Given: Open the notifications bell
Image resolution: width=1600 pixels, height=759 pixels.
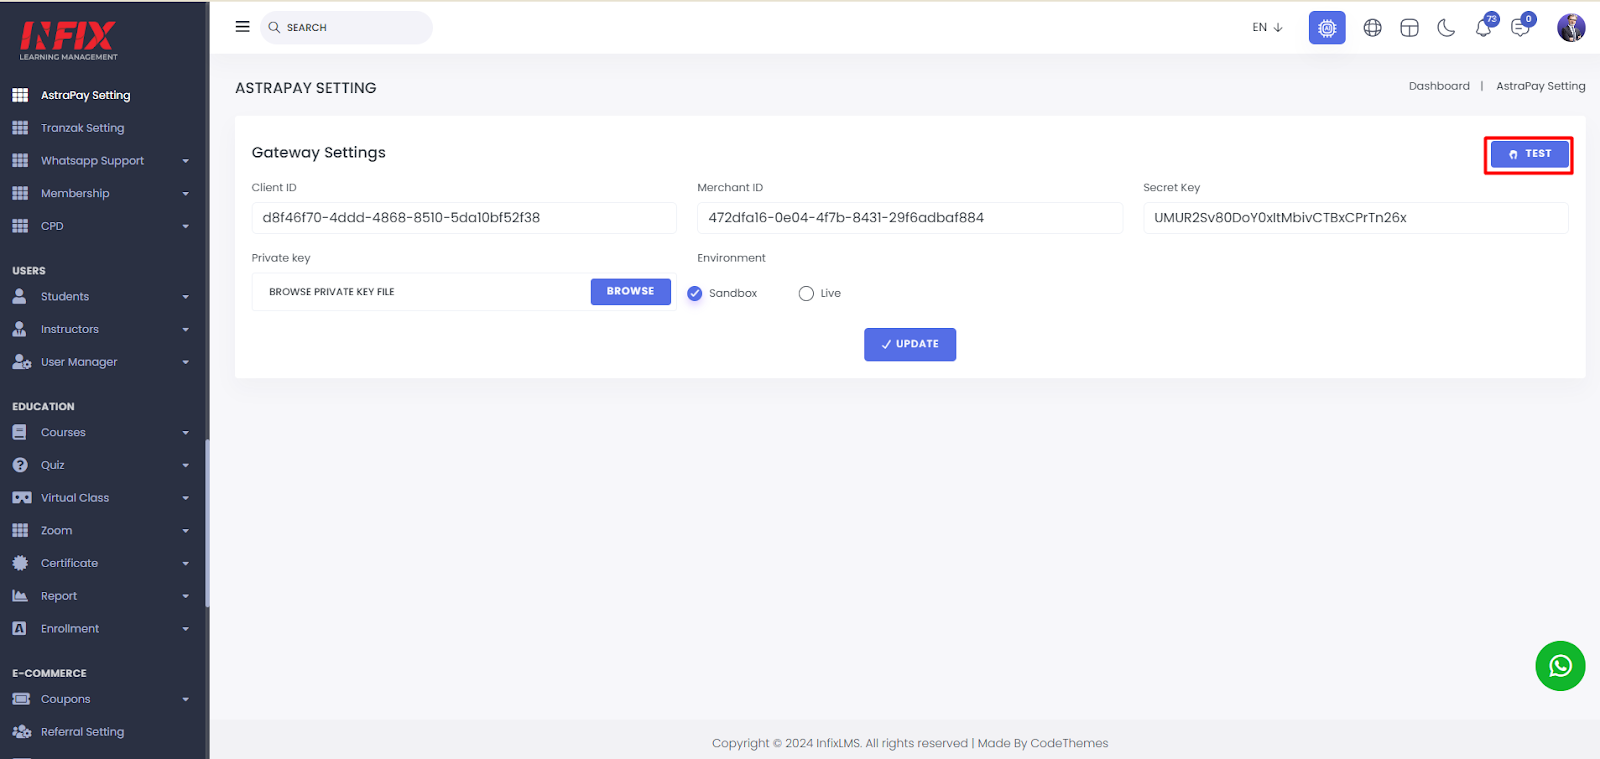Looking at the screenshot, I should coord(1484,27).
